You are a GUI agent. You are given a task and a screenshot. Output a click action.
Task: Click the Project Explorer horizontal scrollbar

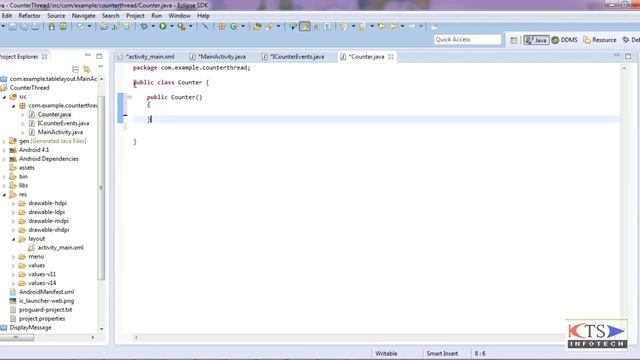(17, 338)
